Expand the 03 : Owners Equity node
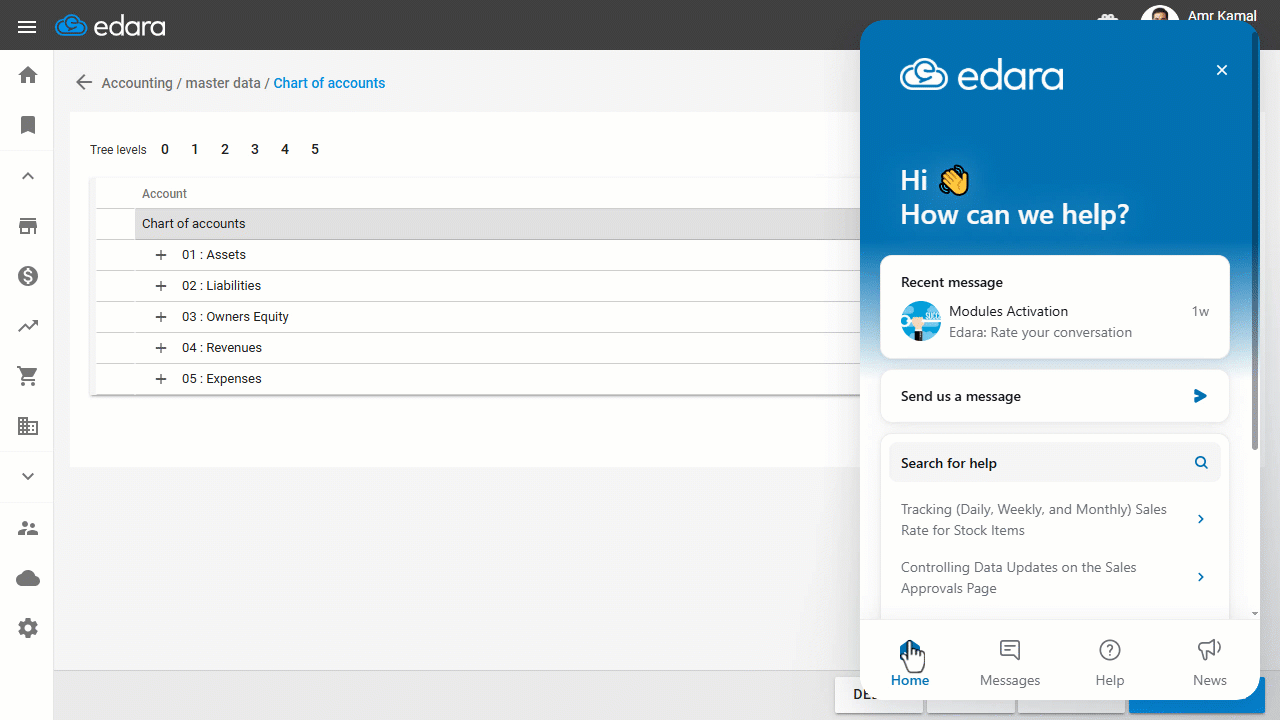The height and width of the screenshot is (720, 1280). pos(161,317)
